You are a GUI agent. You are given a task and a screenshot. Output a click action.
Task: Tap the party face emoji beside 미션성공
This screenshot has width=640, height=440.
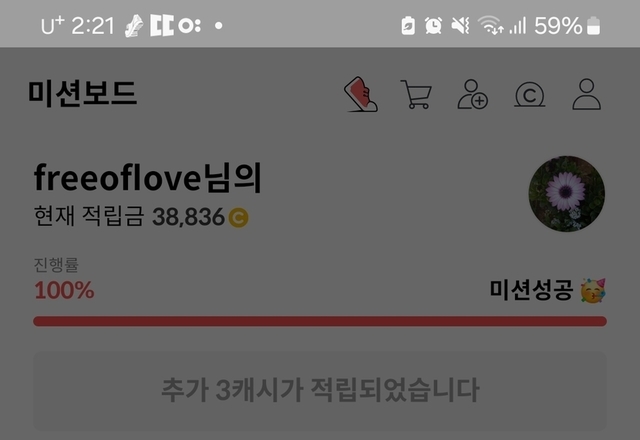593,291
